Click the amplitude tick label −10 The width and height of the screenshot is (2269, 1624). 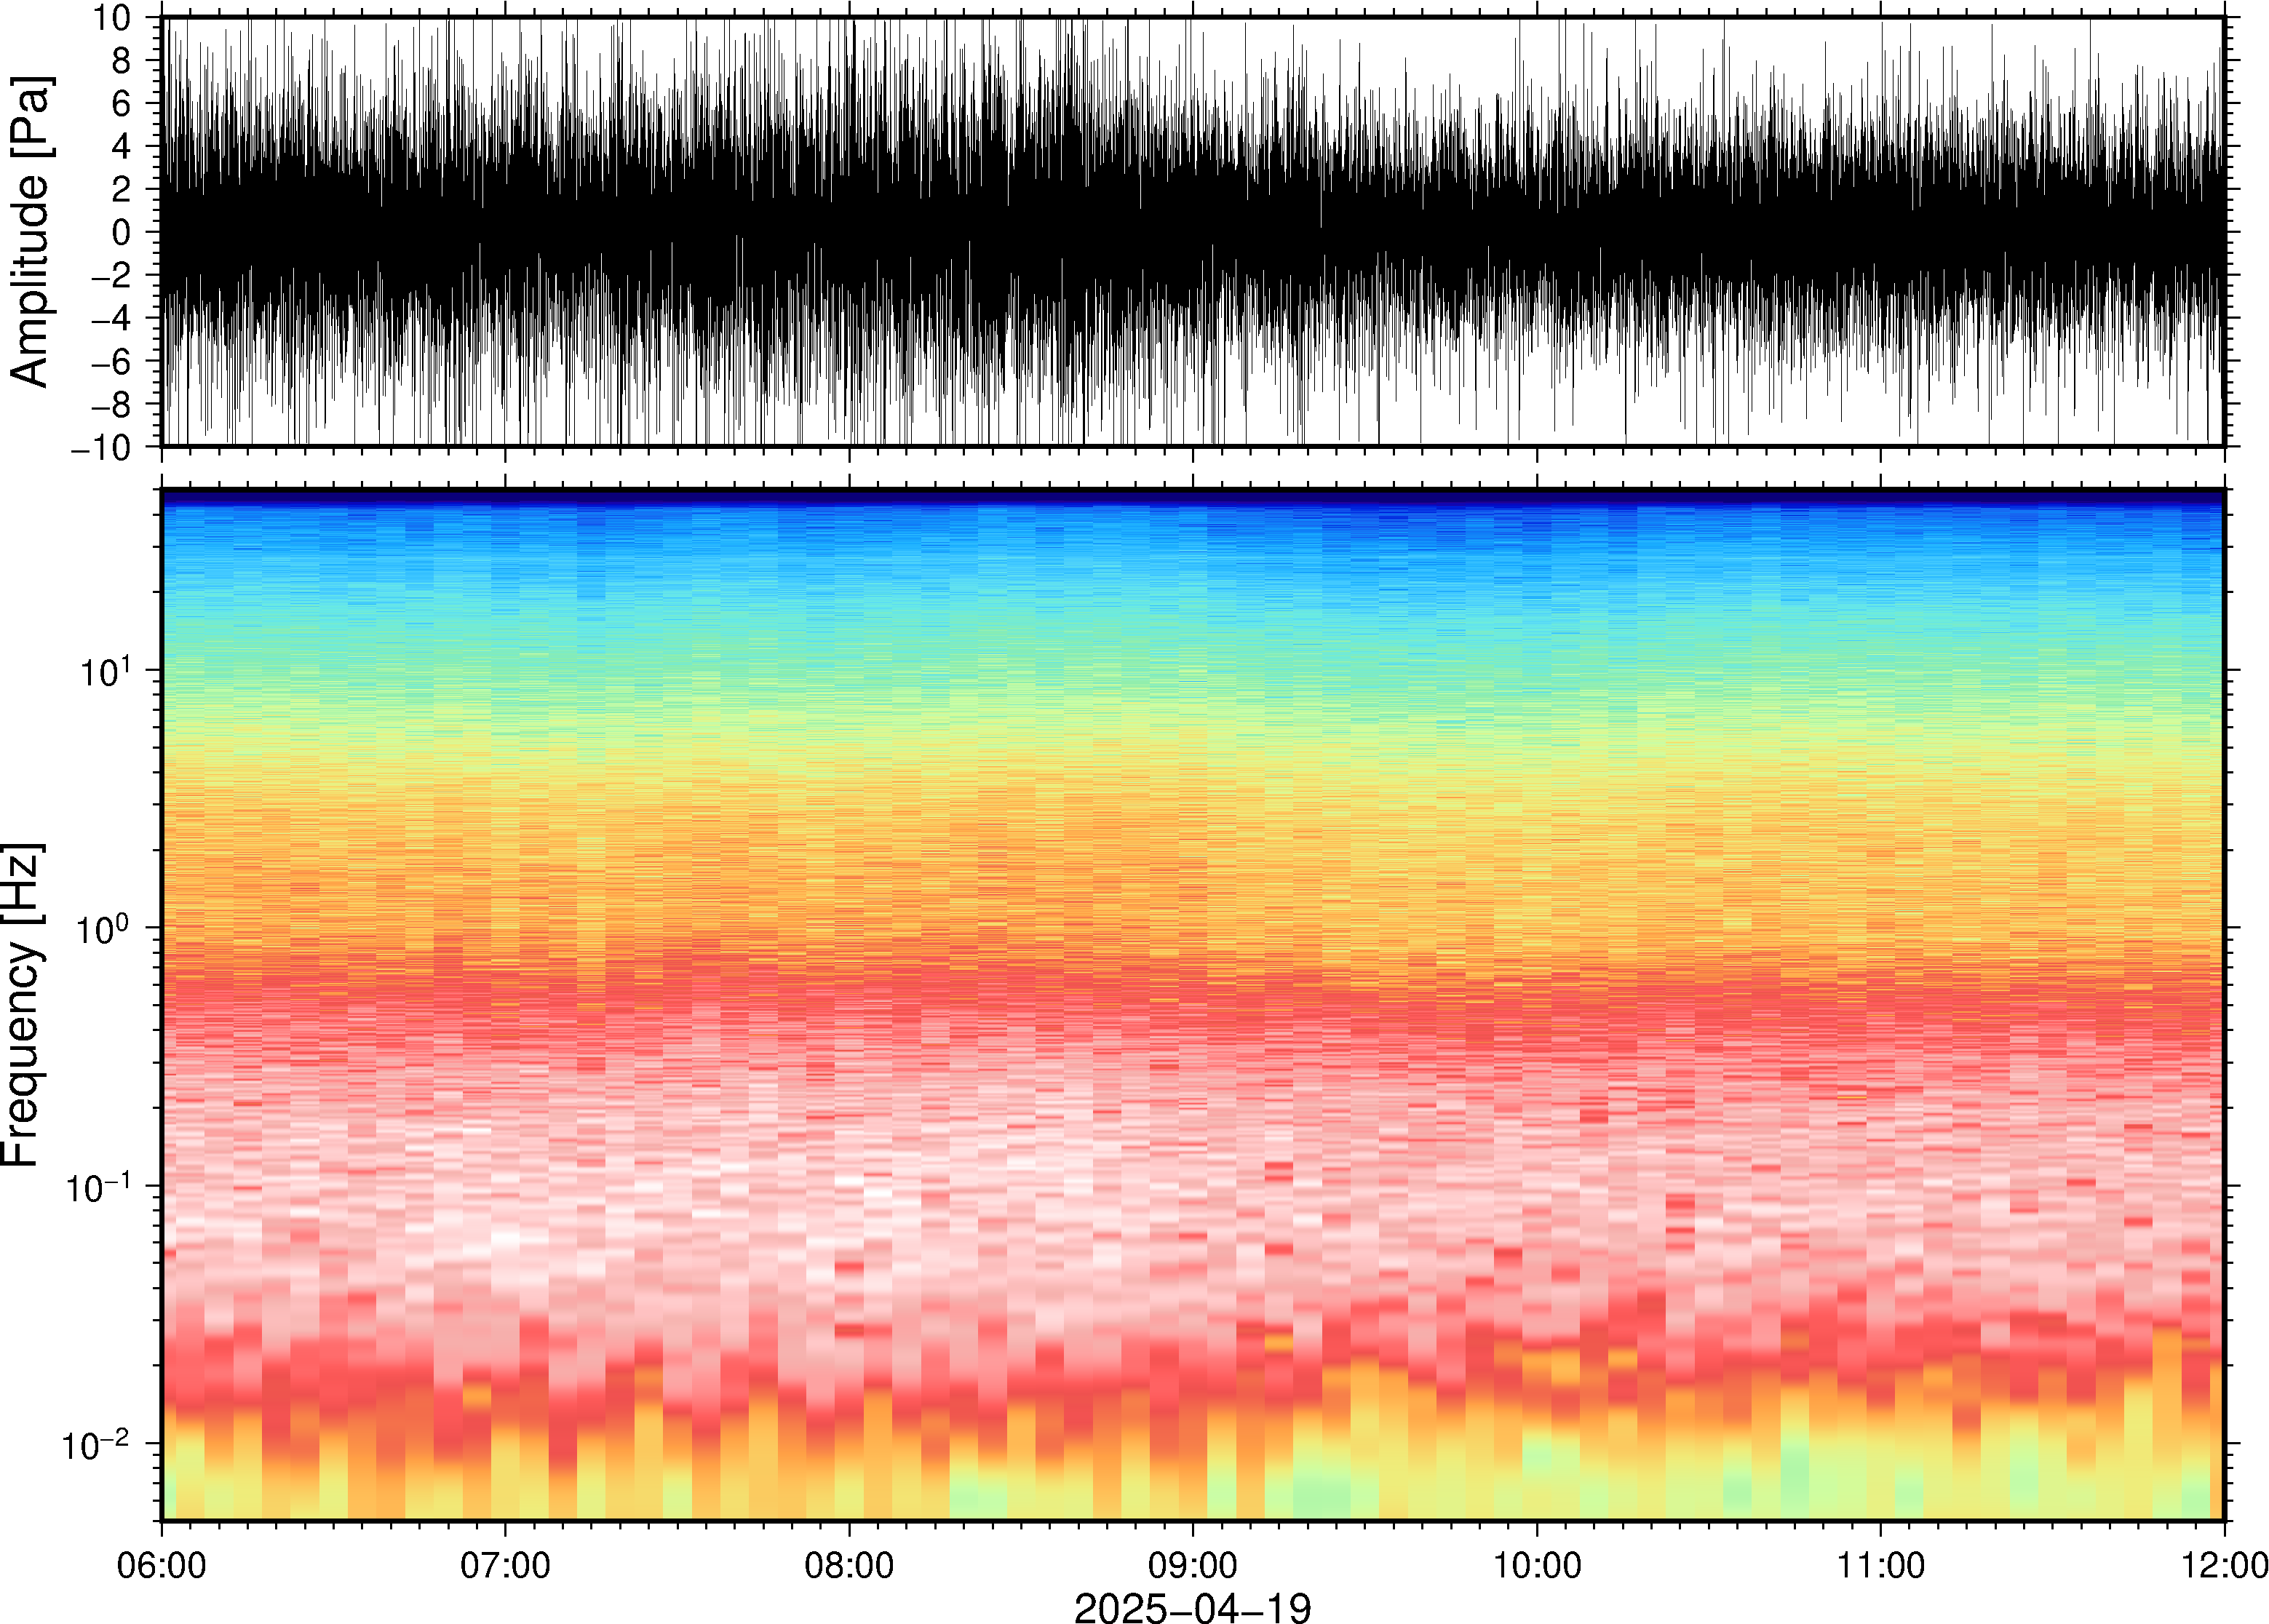point(101,447)
